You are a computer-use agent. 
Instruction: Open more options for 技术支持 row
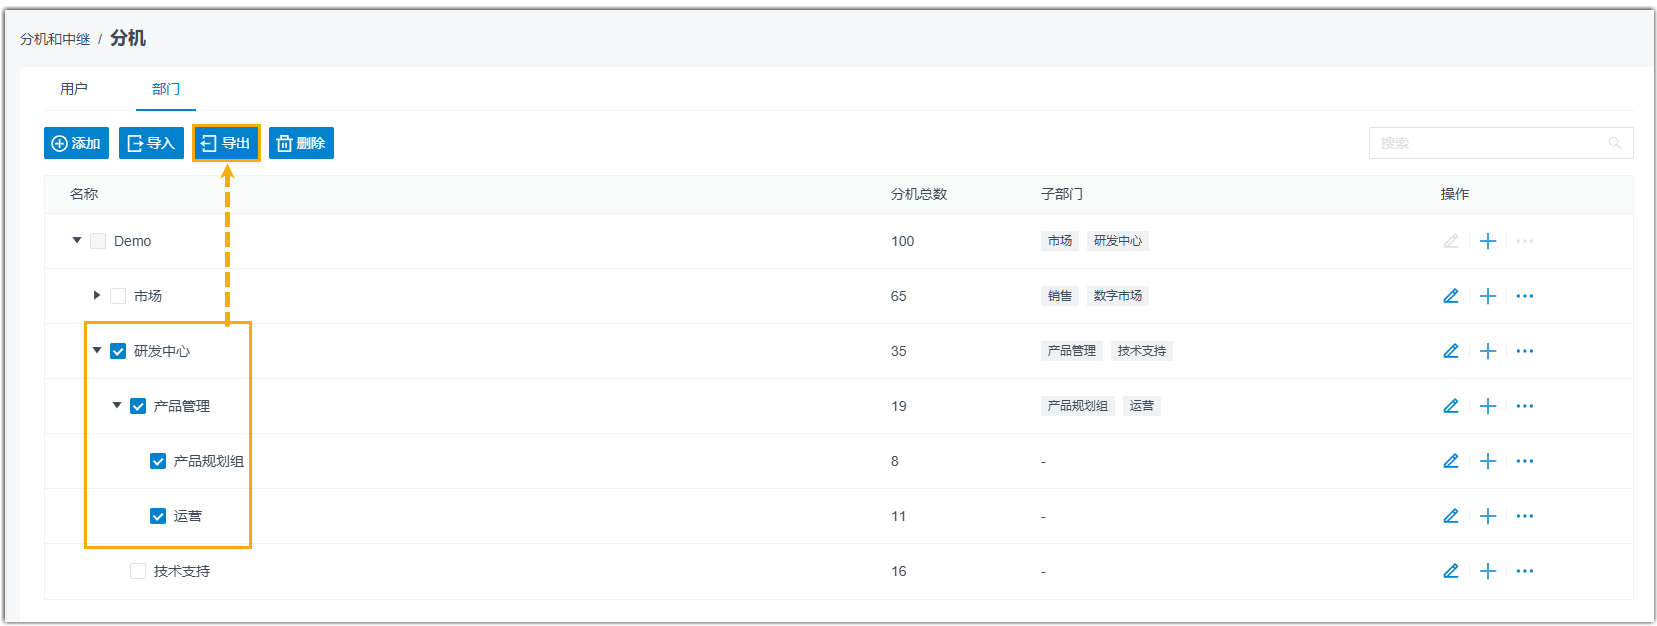click(x=1525, y=571)
